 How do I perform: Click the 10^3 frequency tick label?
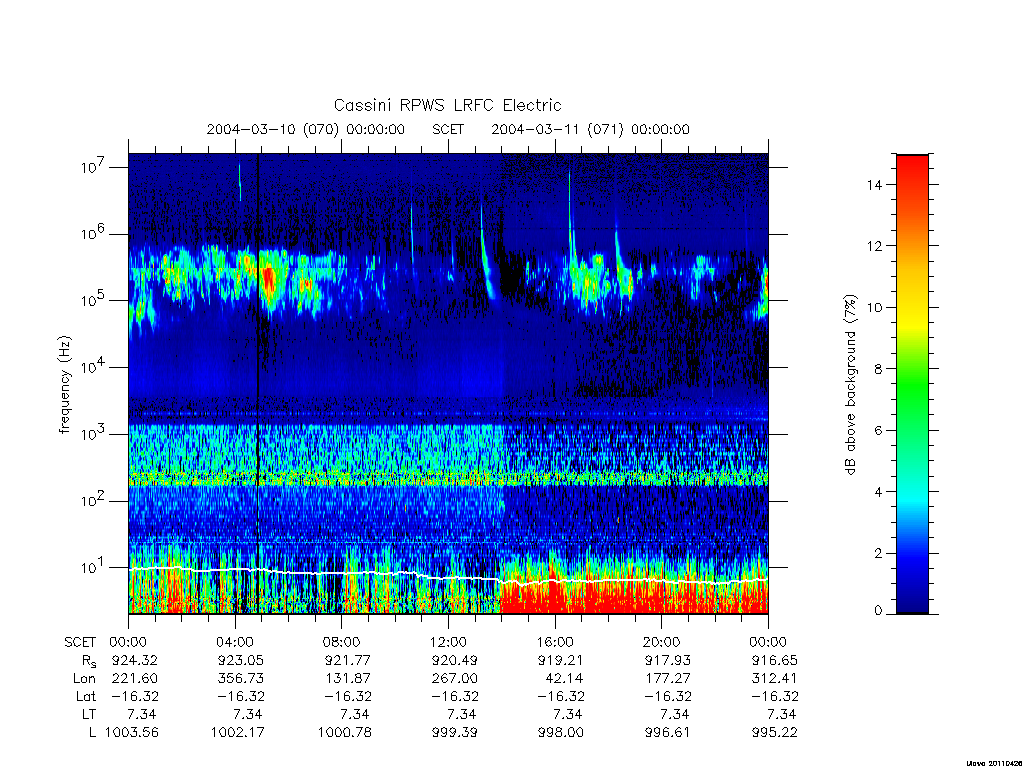click(x=94, y=434)
